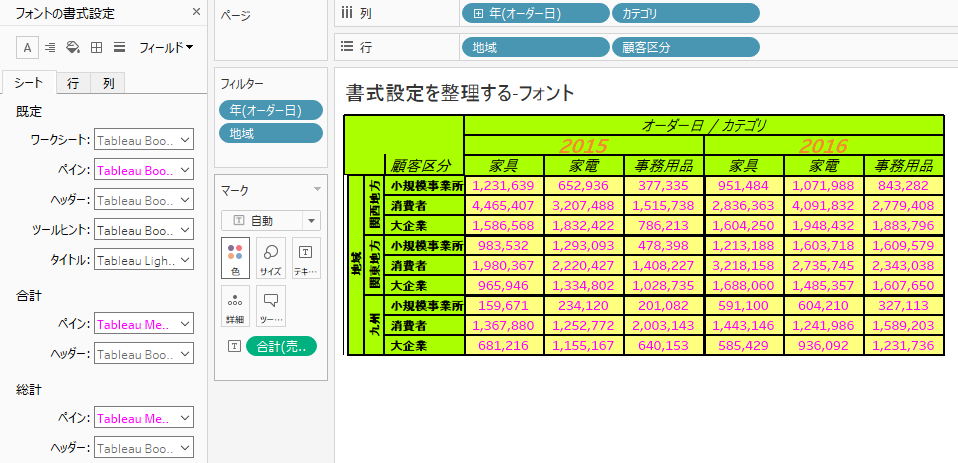Click the 詳細 (Detail) marks button
Image resolution: width=958 pixels, height=463 pixels.
coord(235,305)
